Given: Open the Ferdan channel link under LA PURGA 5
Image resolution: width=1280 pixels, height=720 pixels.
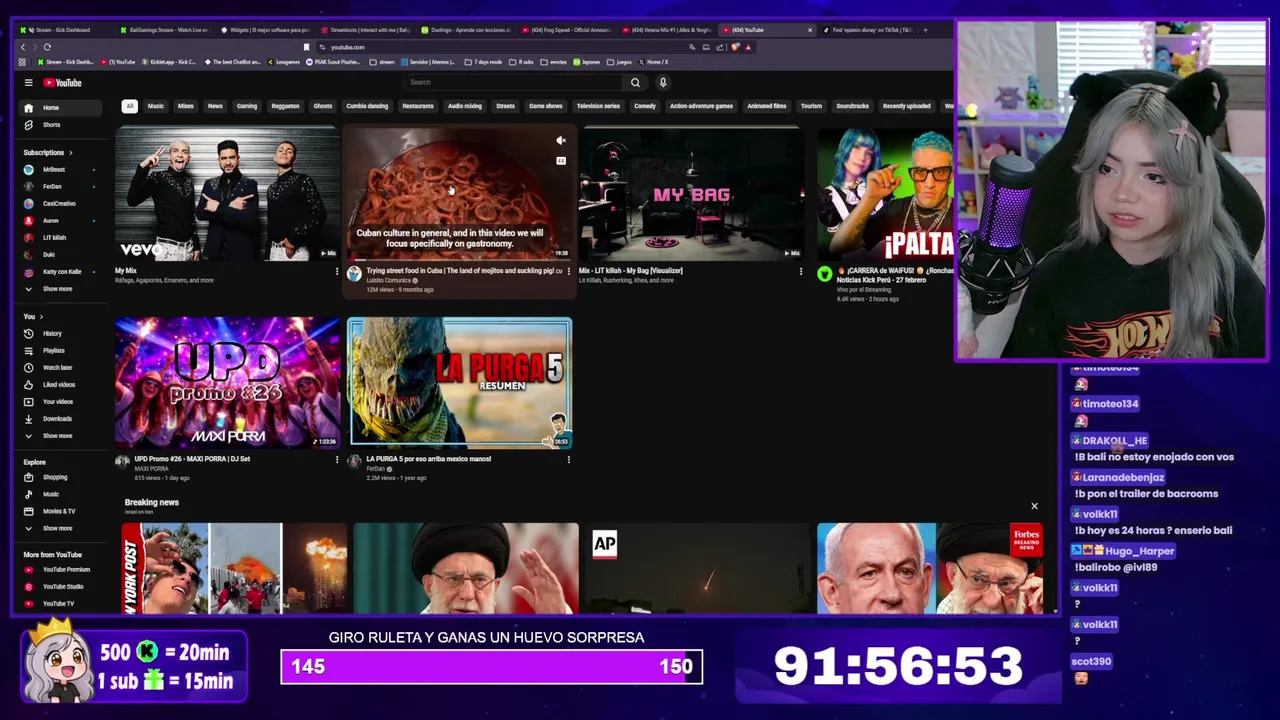Looking at the screenshot, I should coord(376,469).
